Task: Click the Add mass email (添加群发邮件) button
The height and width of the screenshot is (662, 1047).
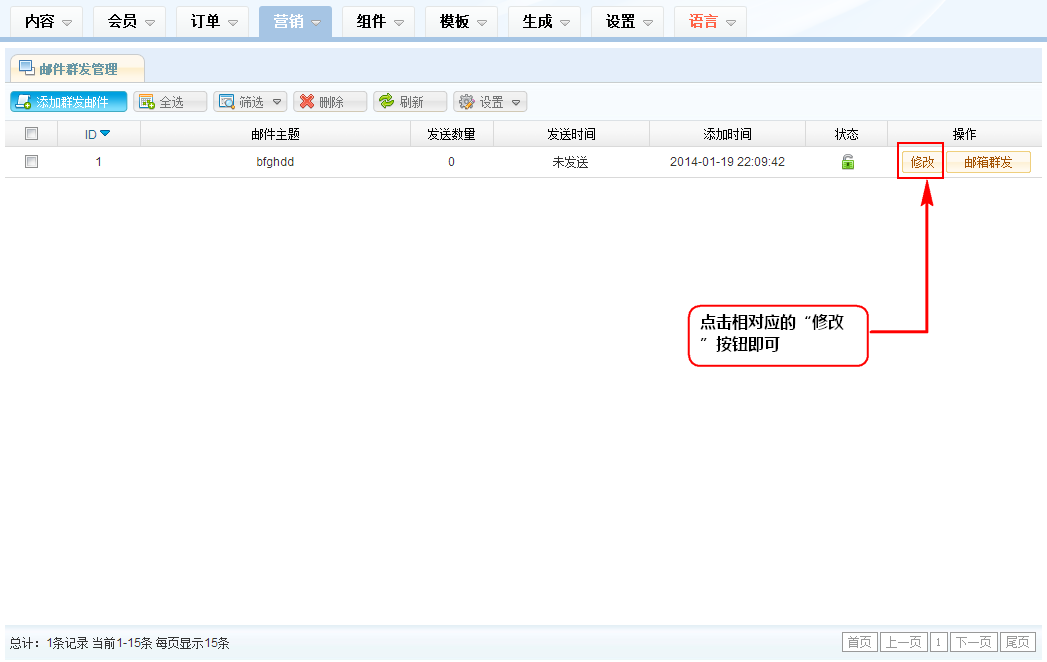Action: click(69, 102)
